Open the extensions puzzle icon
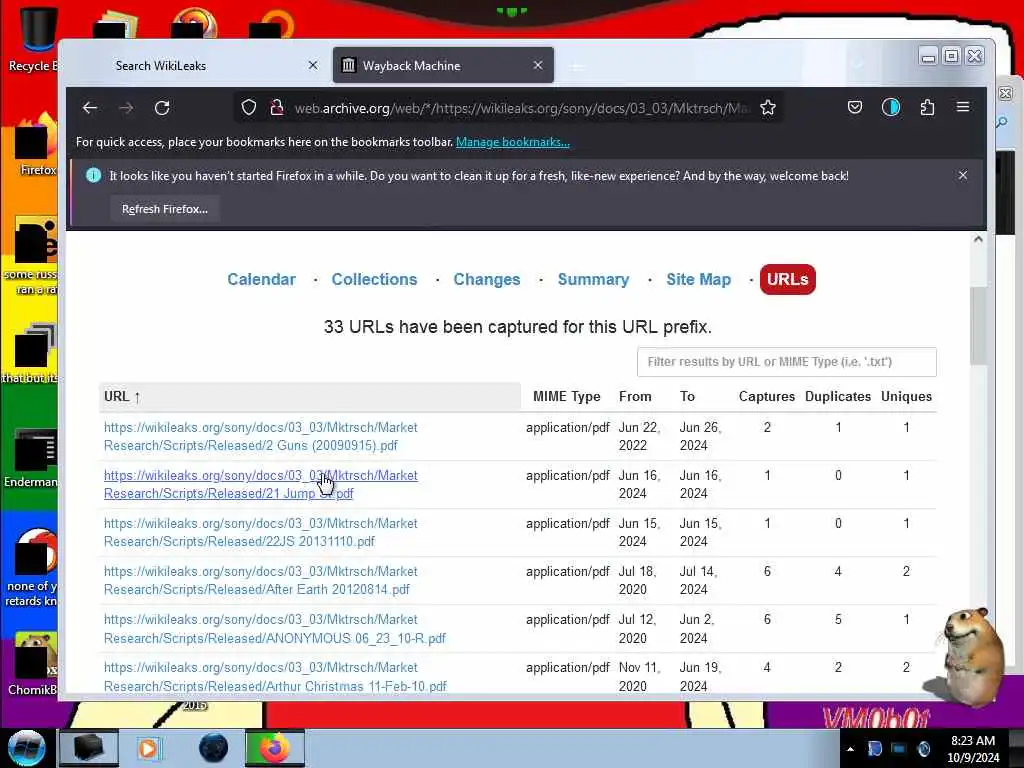Image resolution: width=1024 pixels, height=768 pixels. click(x=927, y=107)
